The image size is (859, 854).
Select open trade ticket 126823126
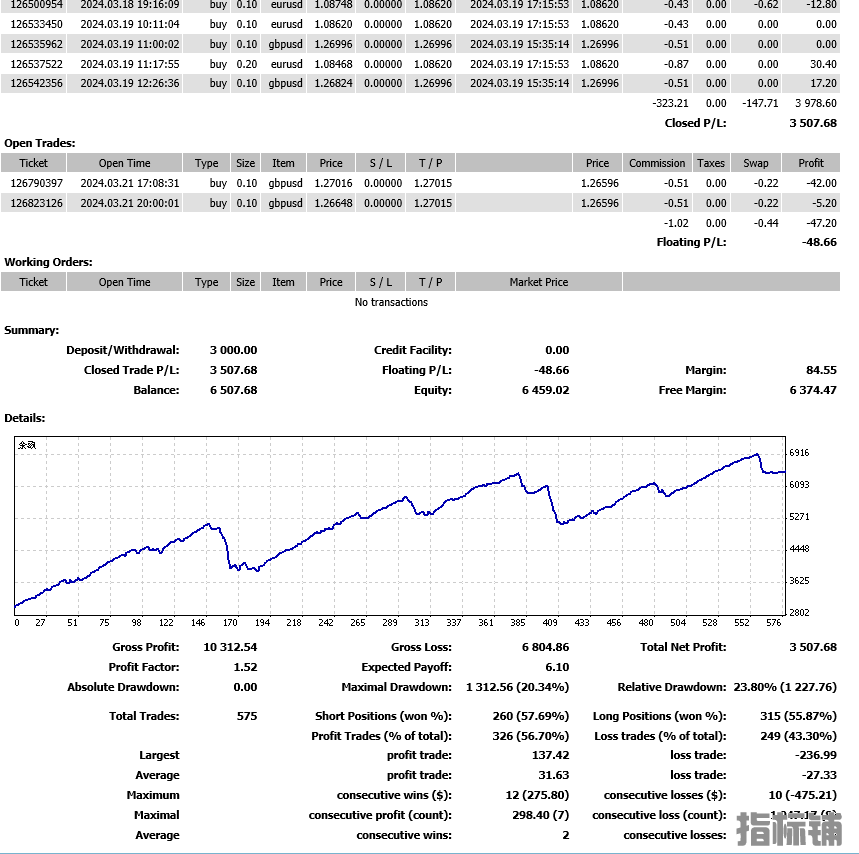point(37,203)
